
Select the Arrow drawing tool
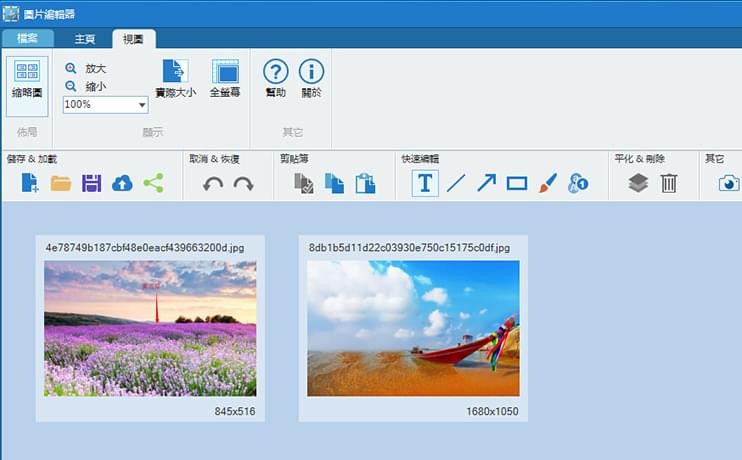486,183
